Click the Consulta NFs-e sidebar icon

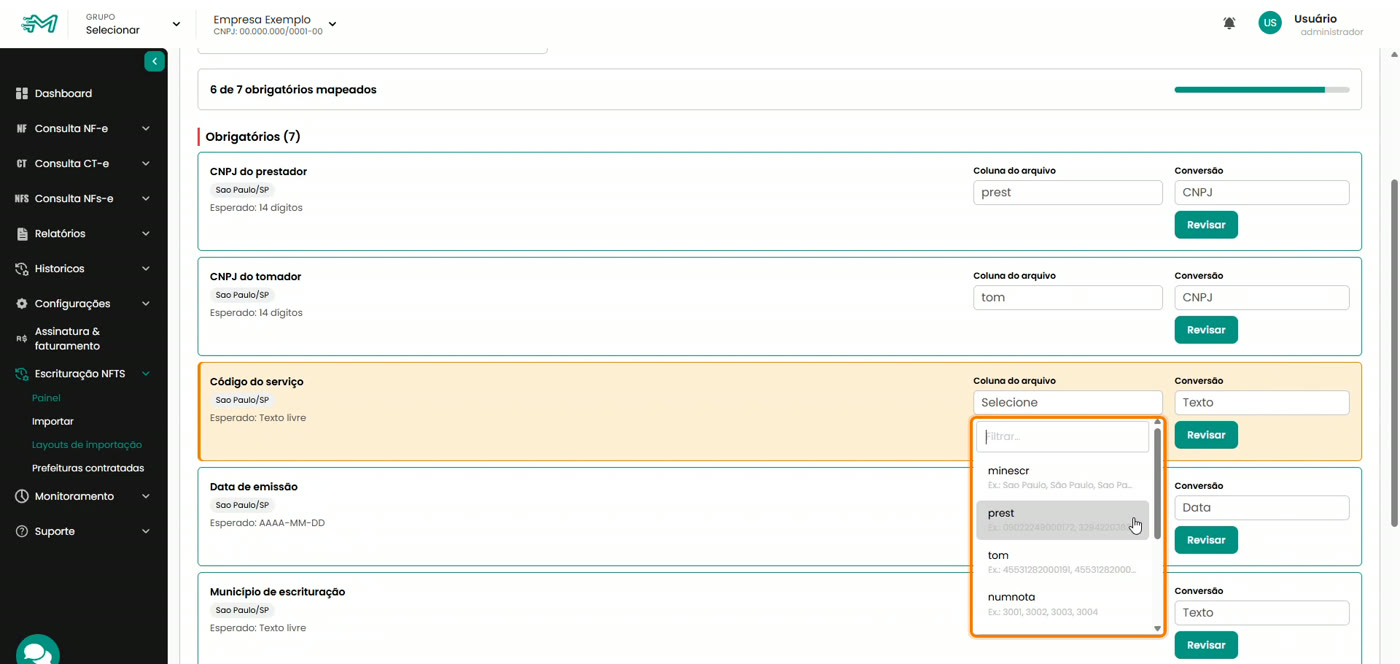coord(22,199)
